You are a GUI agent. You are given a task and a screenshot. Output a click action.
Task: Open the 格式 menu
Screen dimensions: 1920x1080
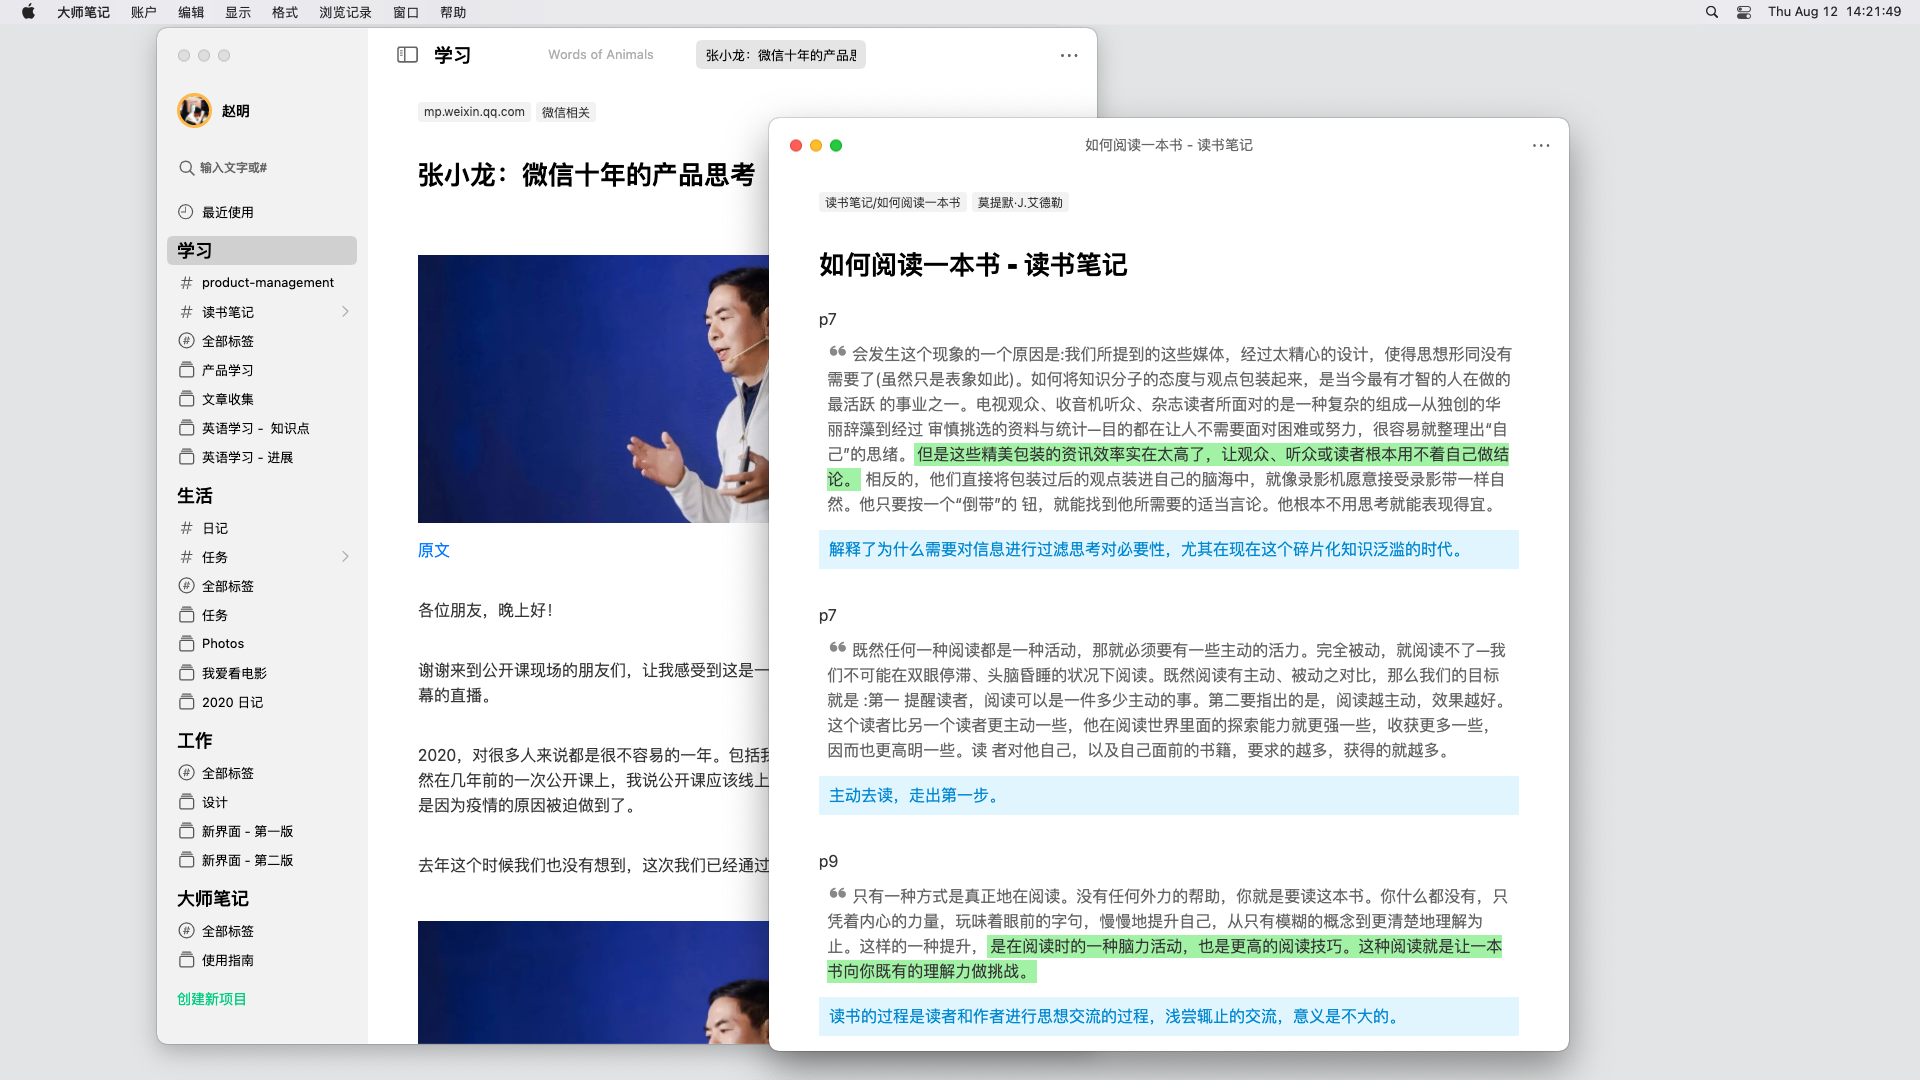(x=285, y=12)
